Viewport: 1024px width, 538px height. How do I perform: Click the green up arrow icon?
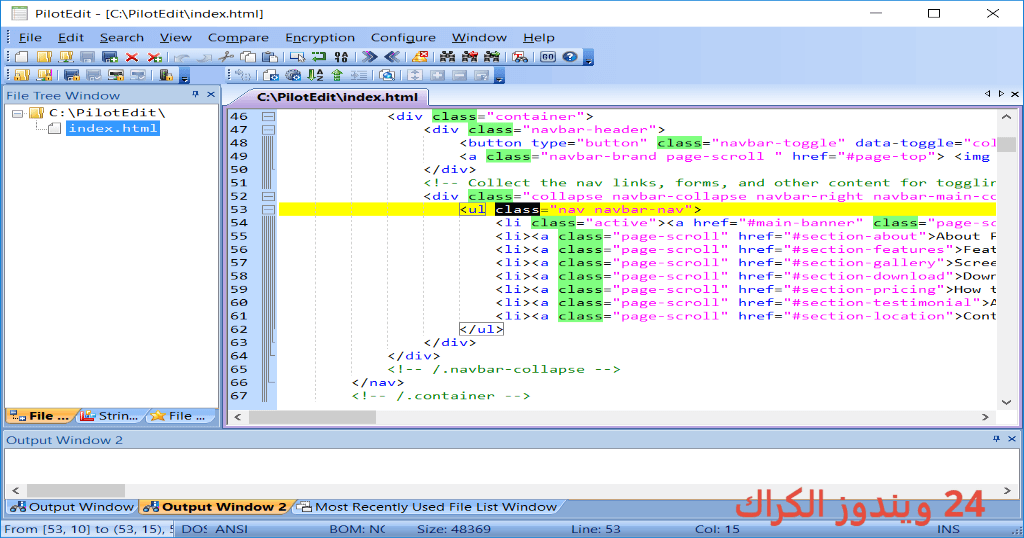coord(337,76)
